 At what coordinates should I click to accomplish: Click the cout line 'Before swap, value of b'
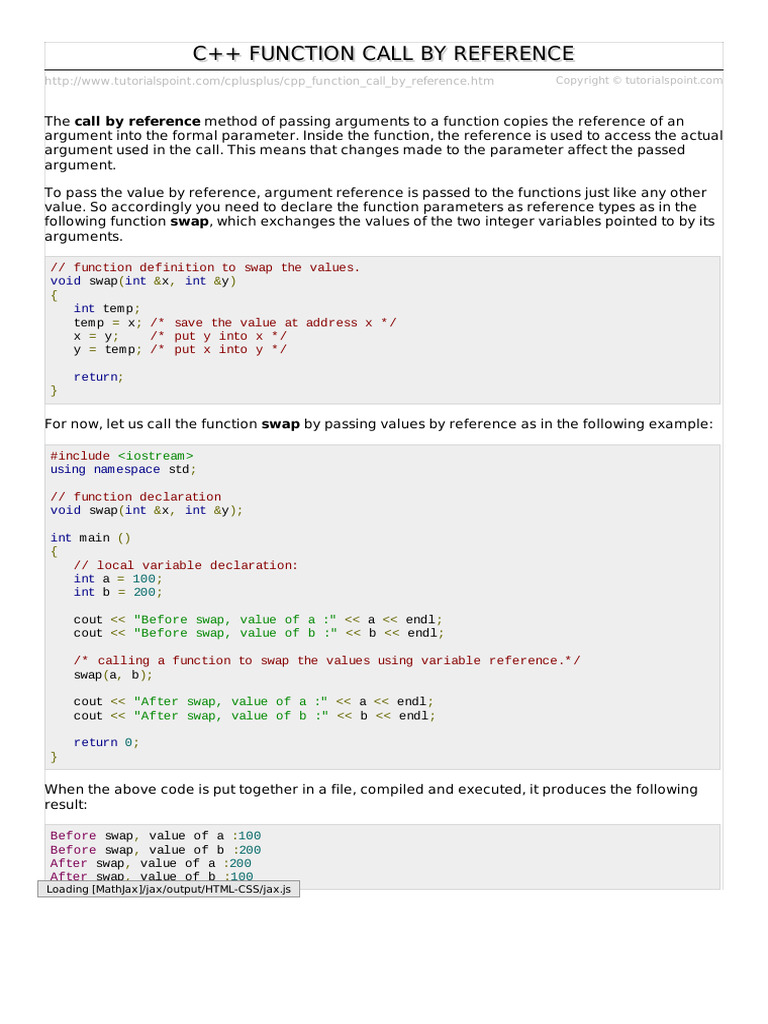tap(259, 633)
